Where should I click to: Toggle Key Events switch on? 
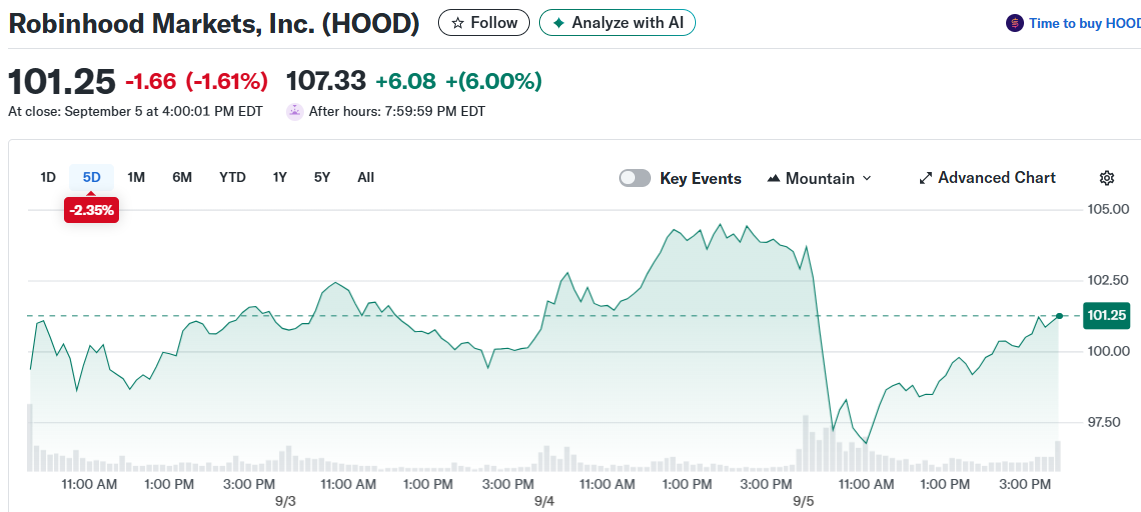click(x=635, y=178)
